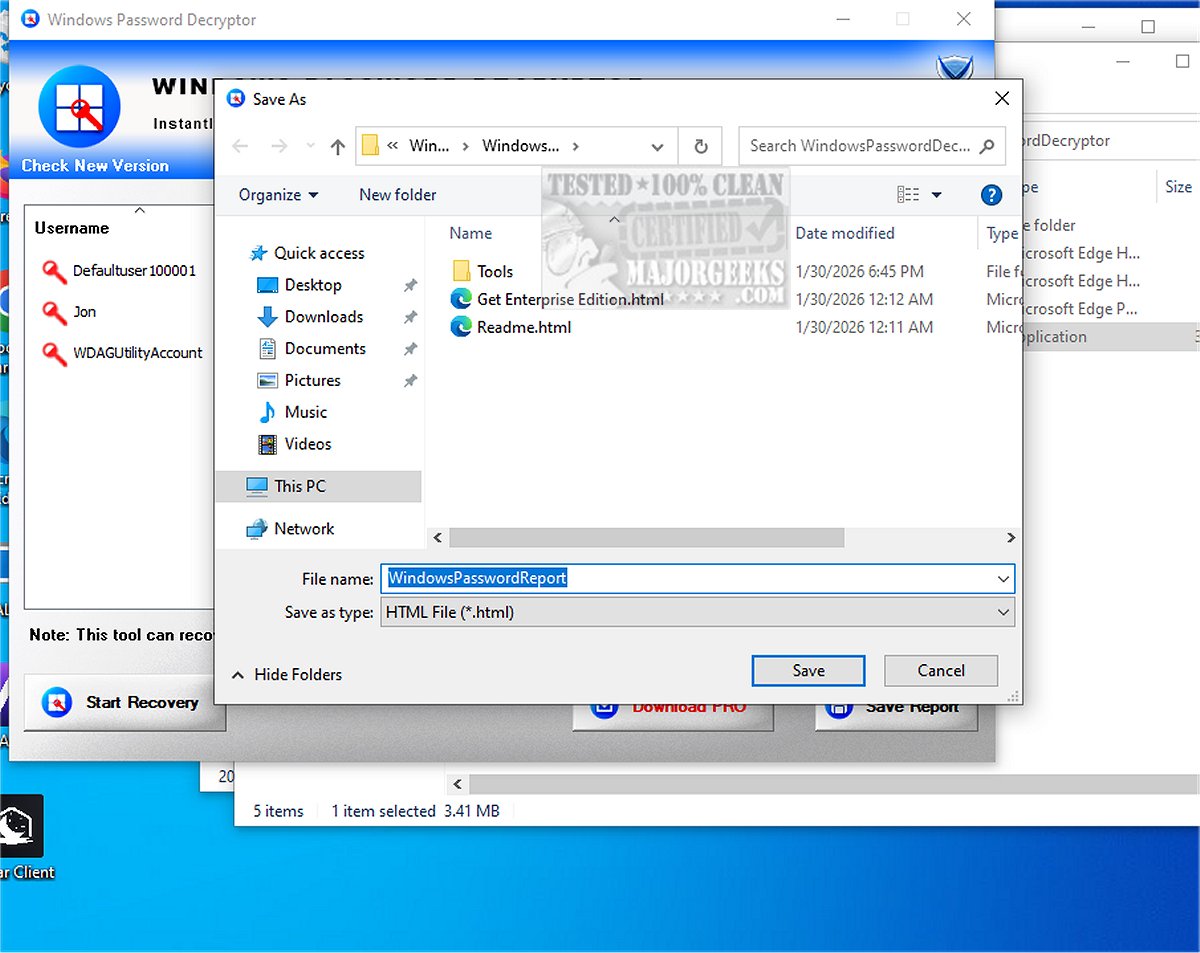Open the Save as type dropdown
Image resolution: width=1200 pixels, height=953 pixels.
[698, 612]
